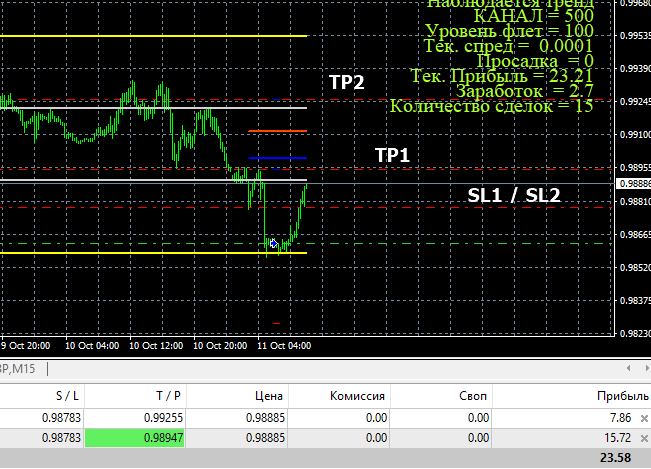Close the trade with 7.86 profit
Screen dimensions: 651x469
[643, 418]
